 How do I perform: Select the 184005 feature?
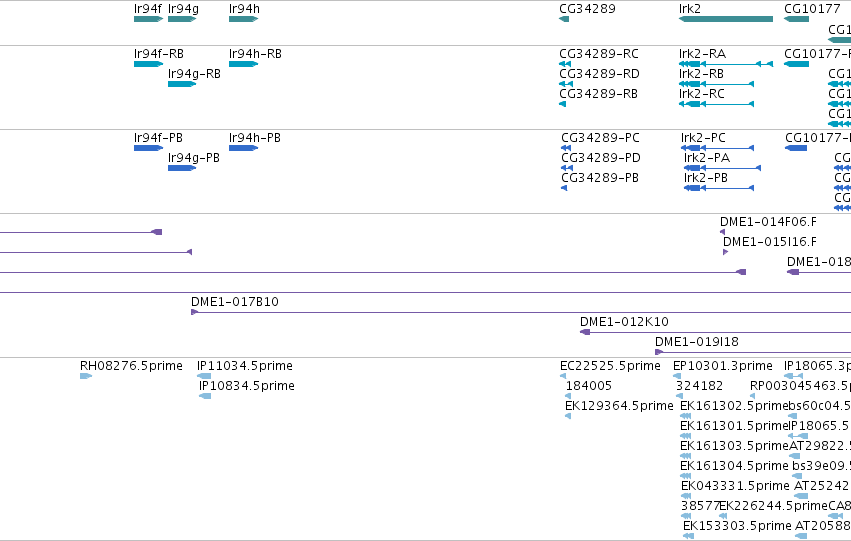568,396
